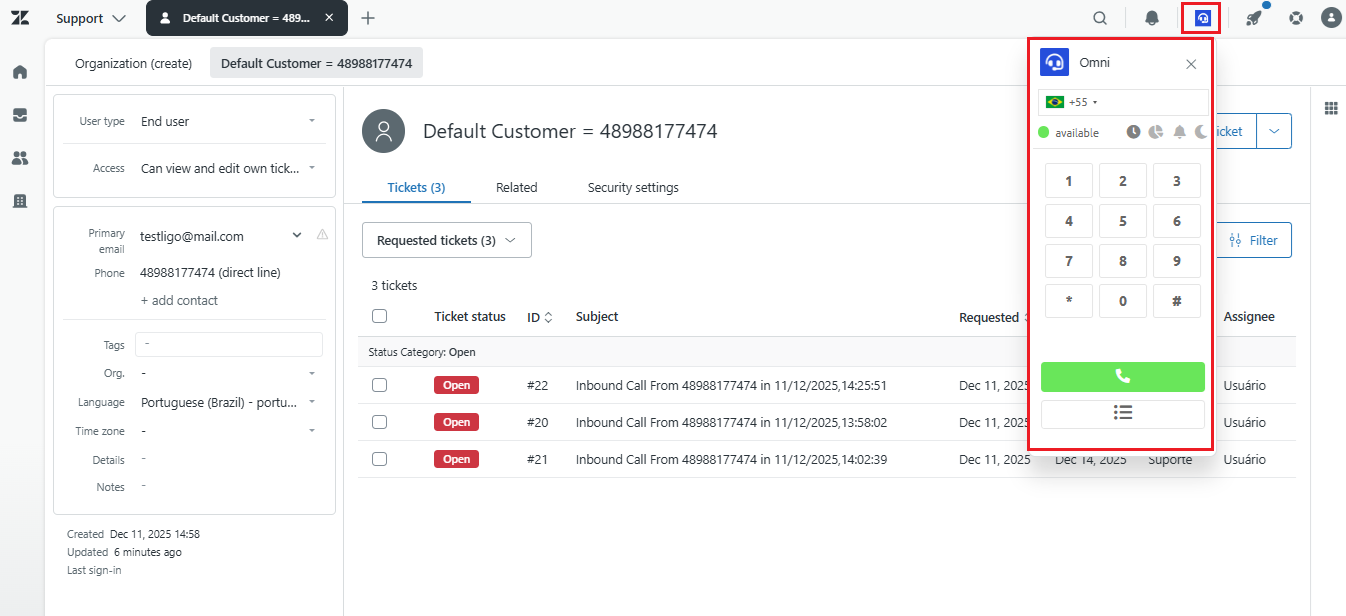
Task: Click the search magnifier icon
Action: [1100, 18]
